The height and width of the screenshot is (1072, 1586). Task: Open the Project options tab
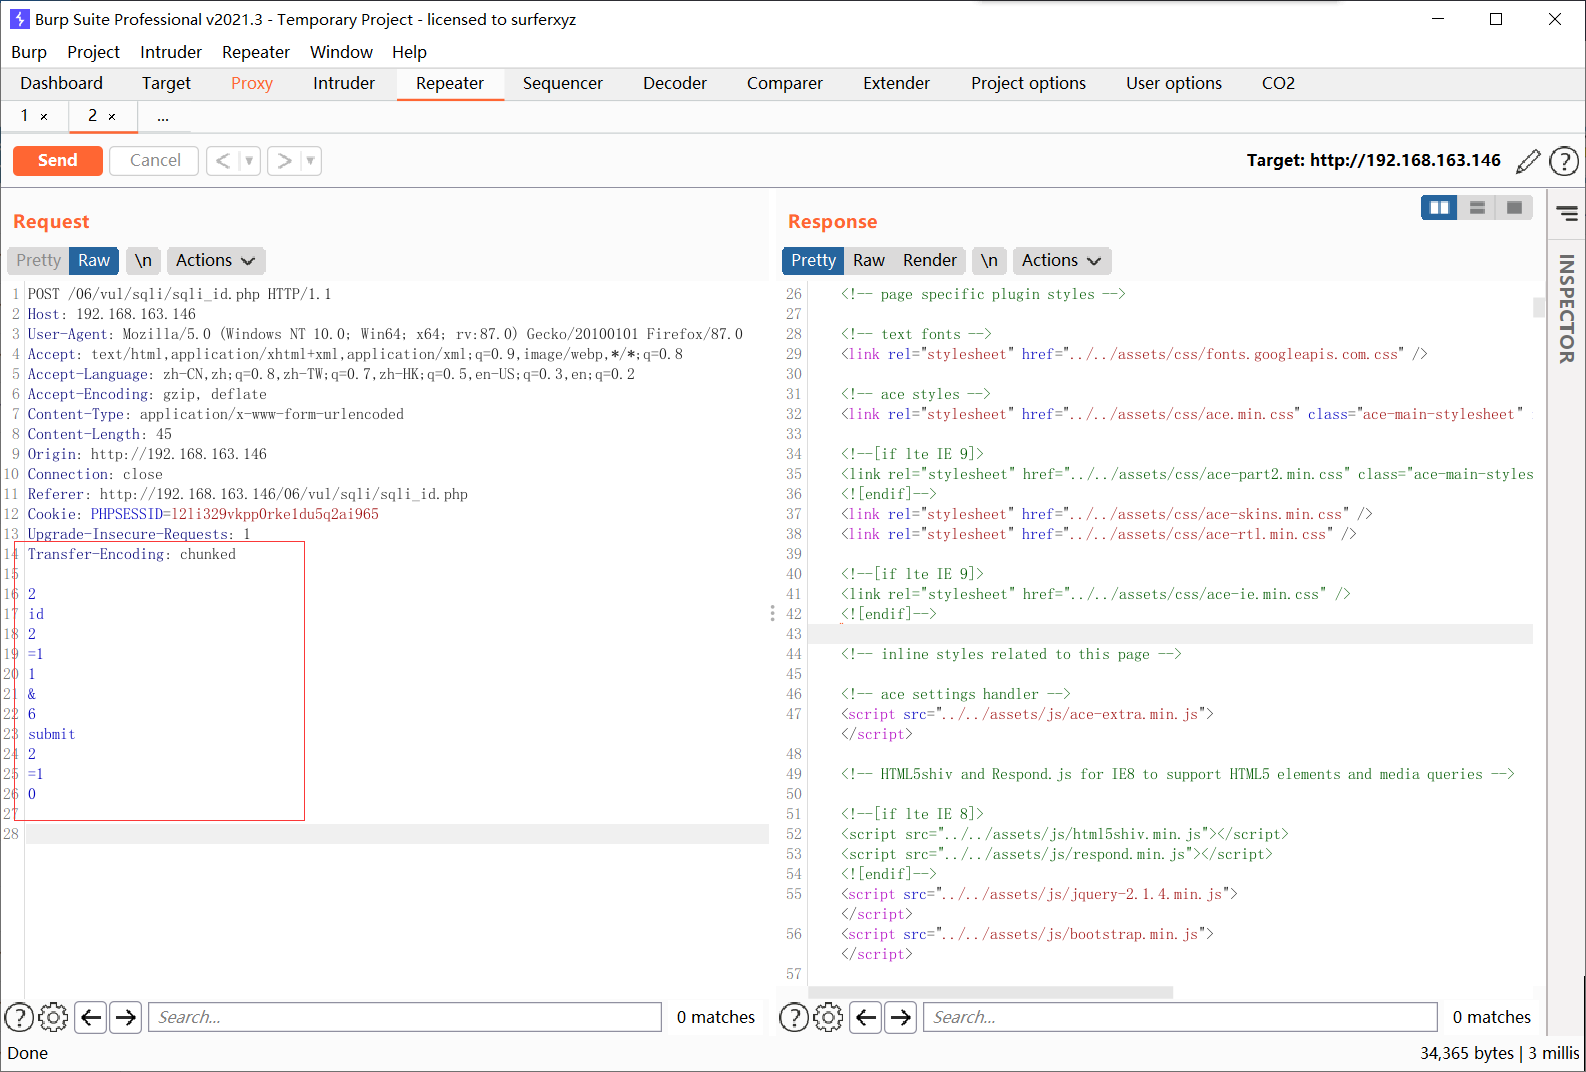1028,83
